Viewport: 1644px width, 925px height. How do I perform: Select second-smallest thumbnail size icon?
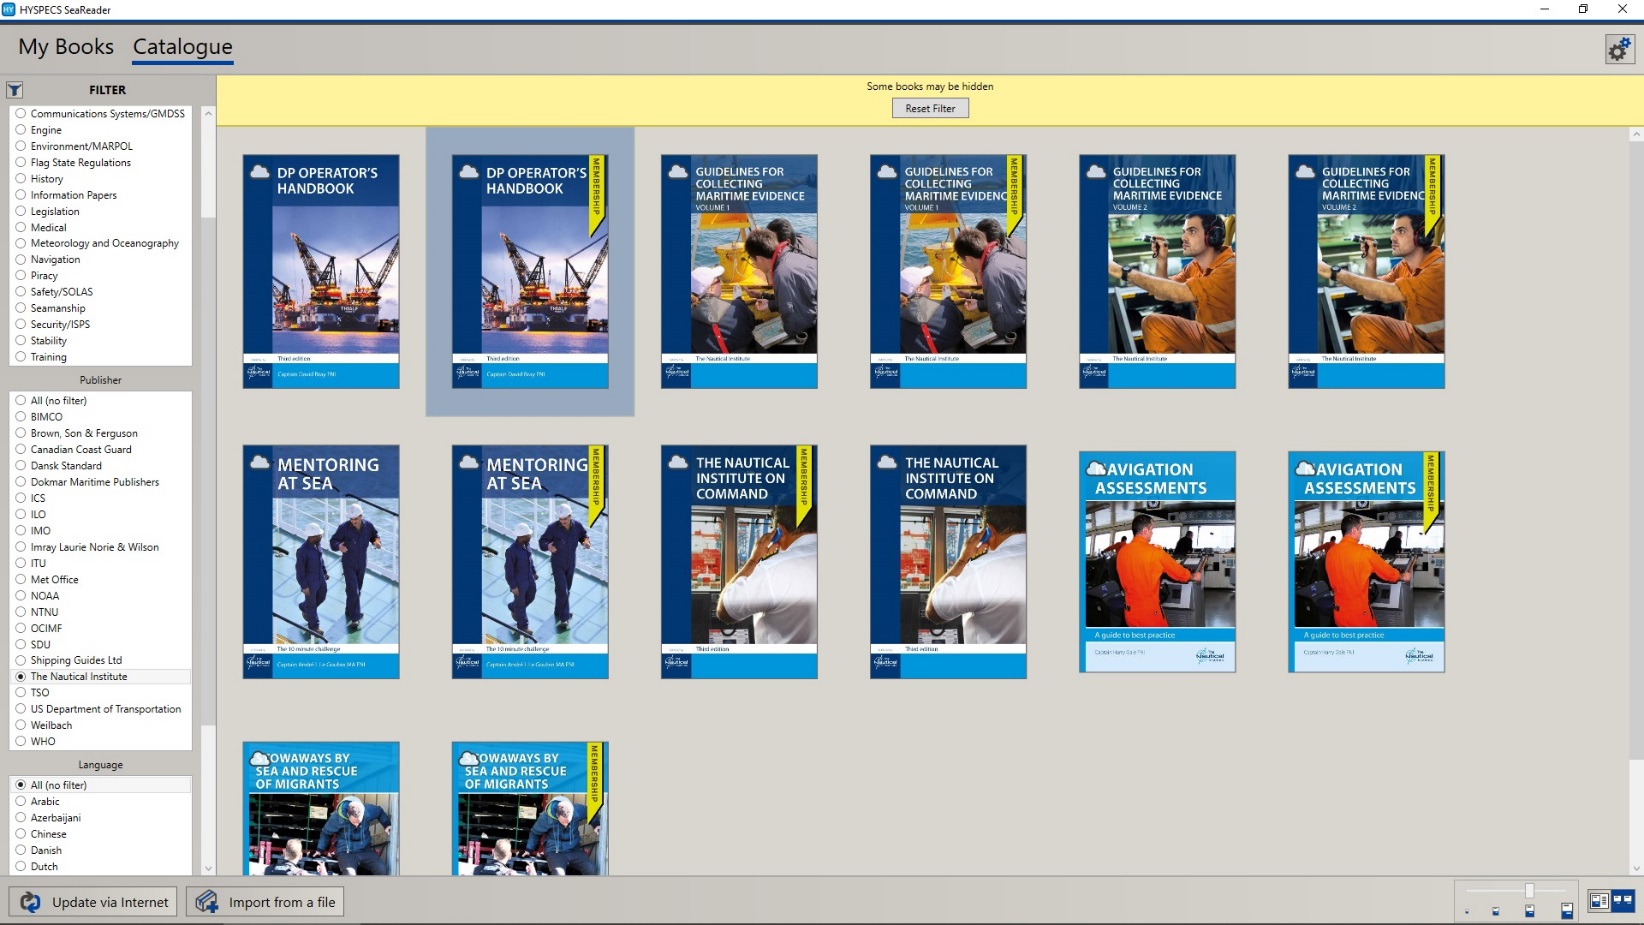1496,911
